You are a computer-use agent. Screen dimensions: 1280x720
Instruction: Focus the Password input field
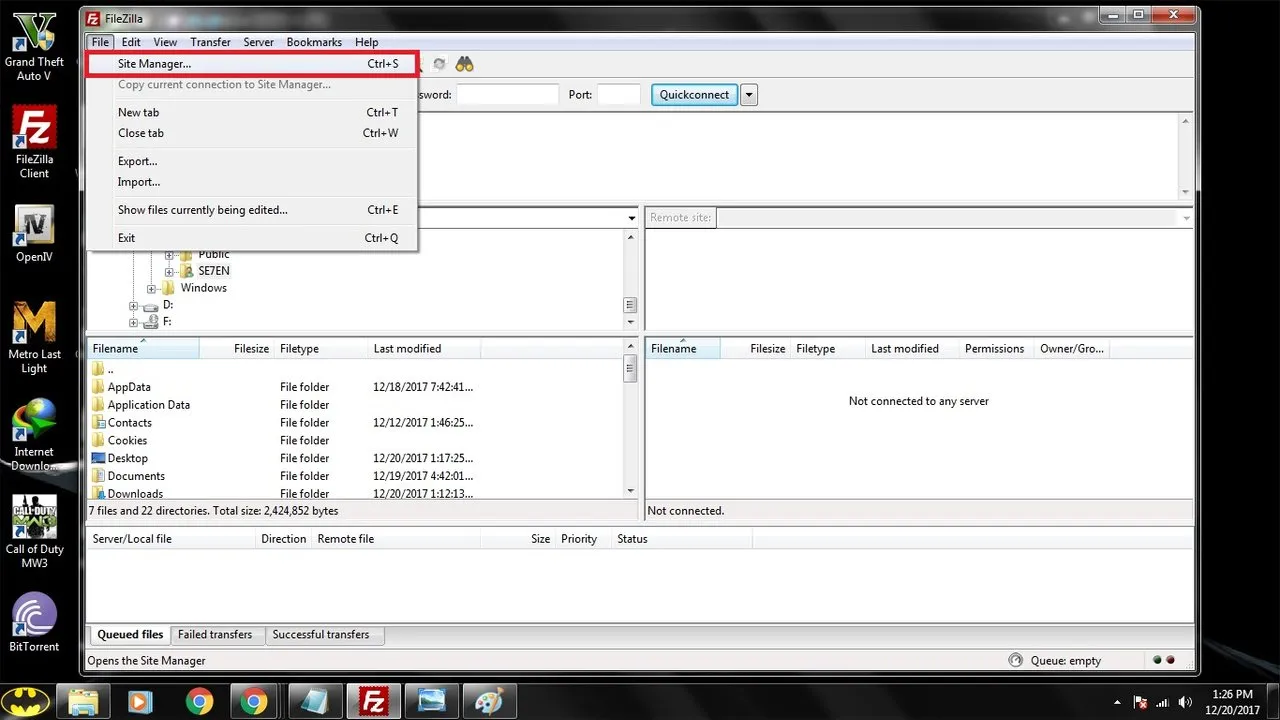[x=507, y=95]
